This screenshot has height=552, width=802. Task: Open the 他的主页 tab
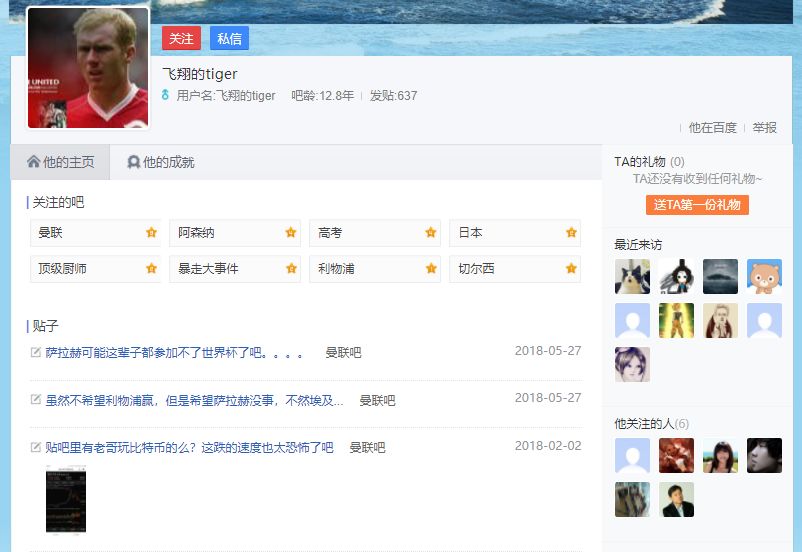(x=60, y=162)
